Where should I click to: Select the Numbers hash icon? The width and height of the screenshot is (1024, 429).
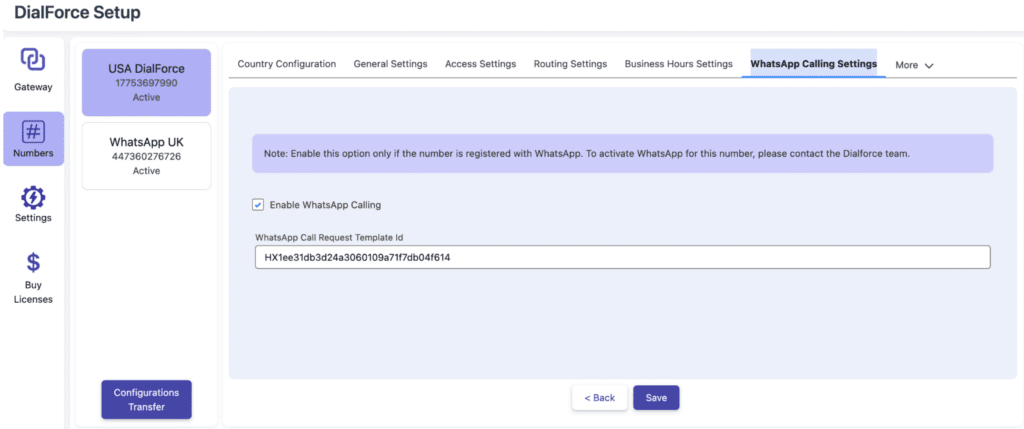point(33,132)
